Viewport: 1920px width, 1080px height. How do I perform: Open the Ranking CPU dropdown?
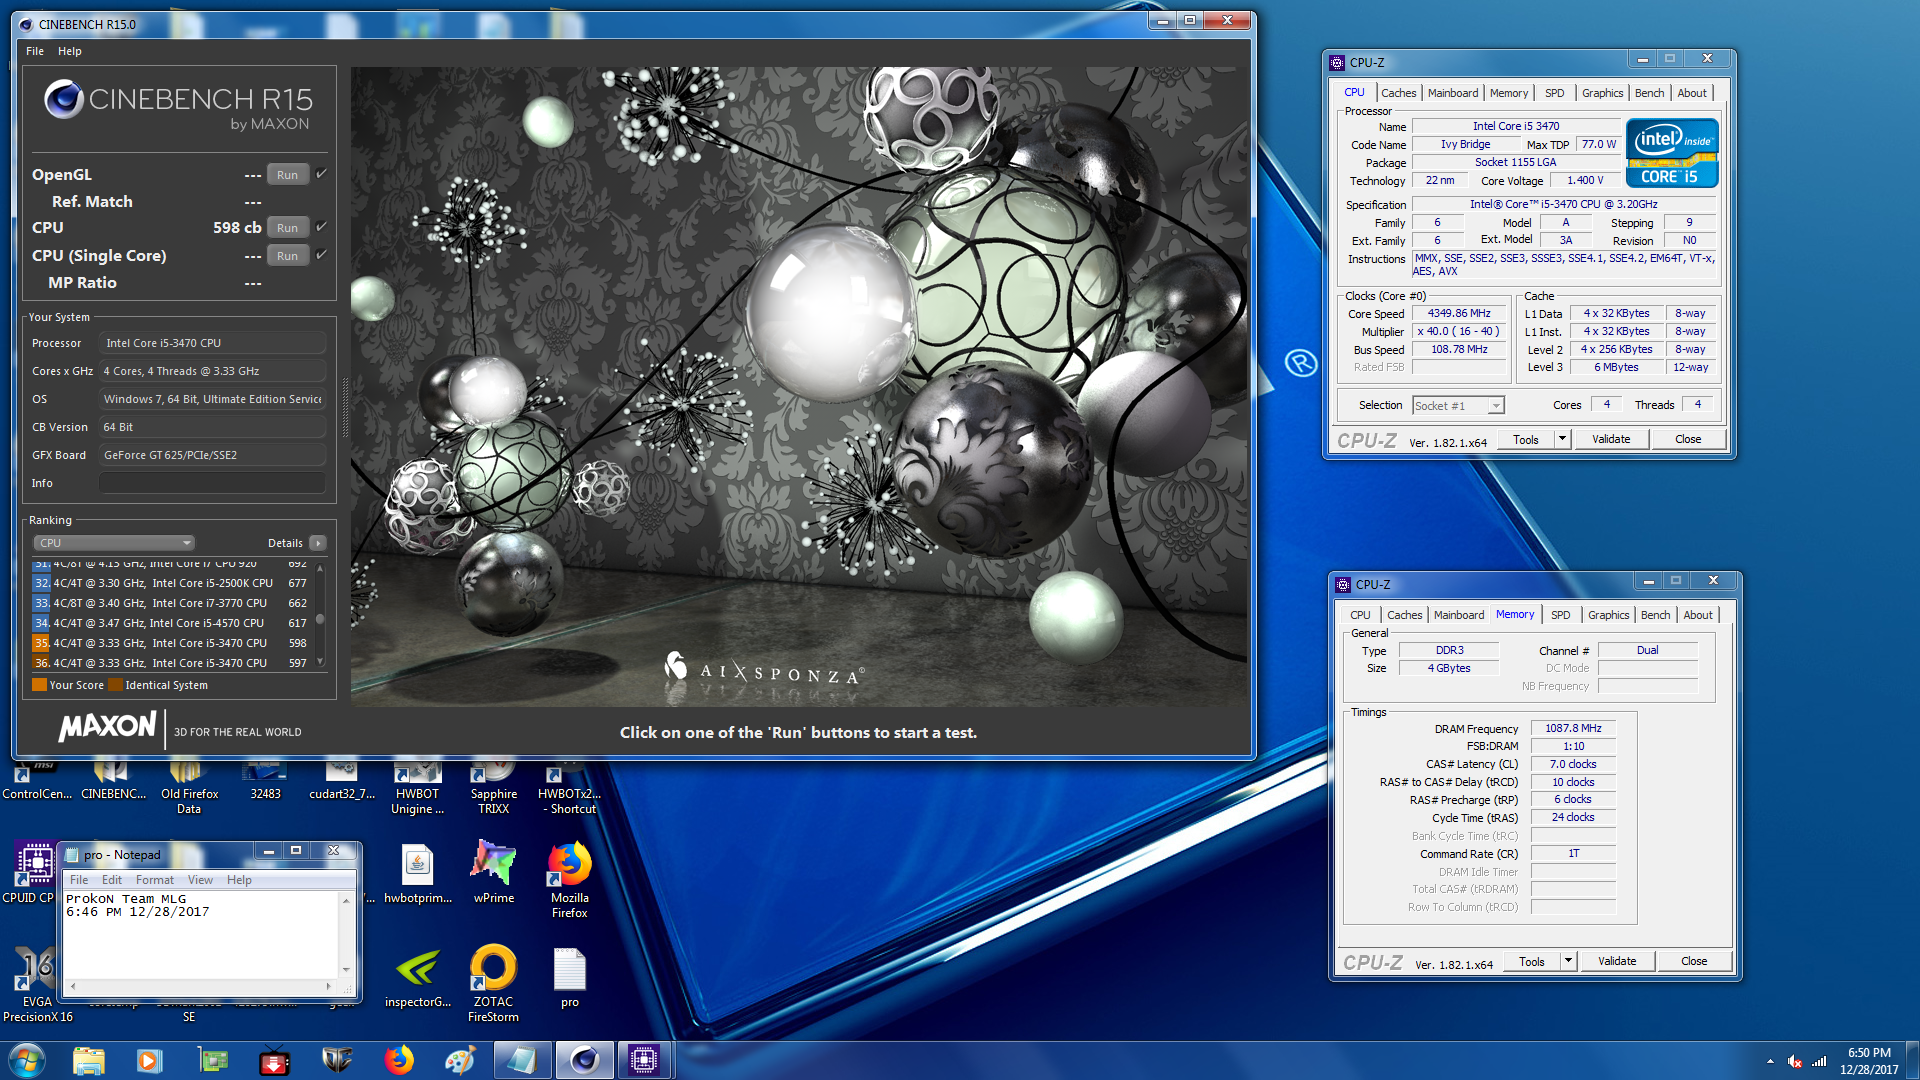[114, 543]
